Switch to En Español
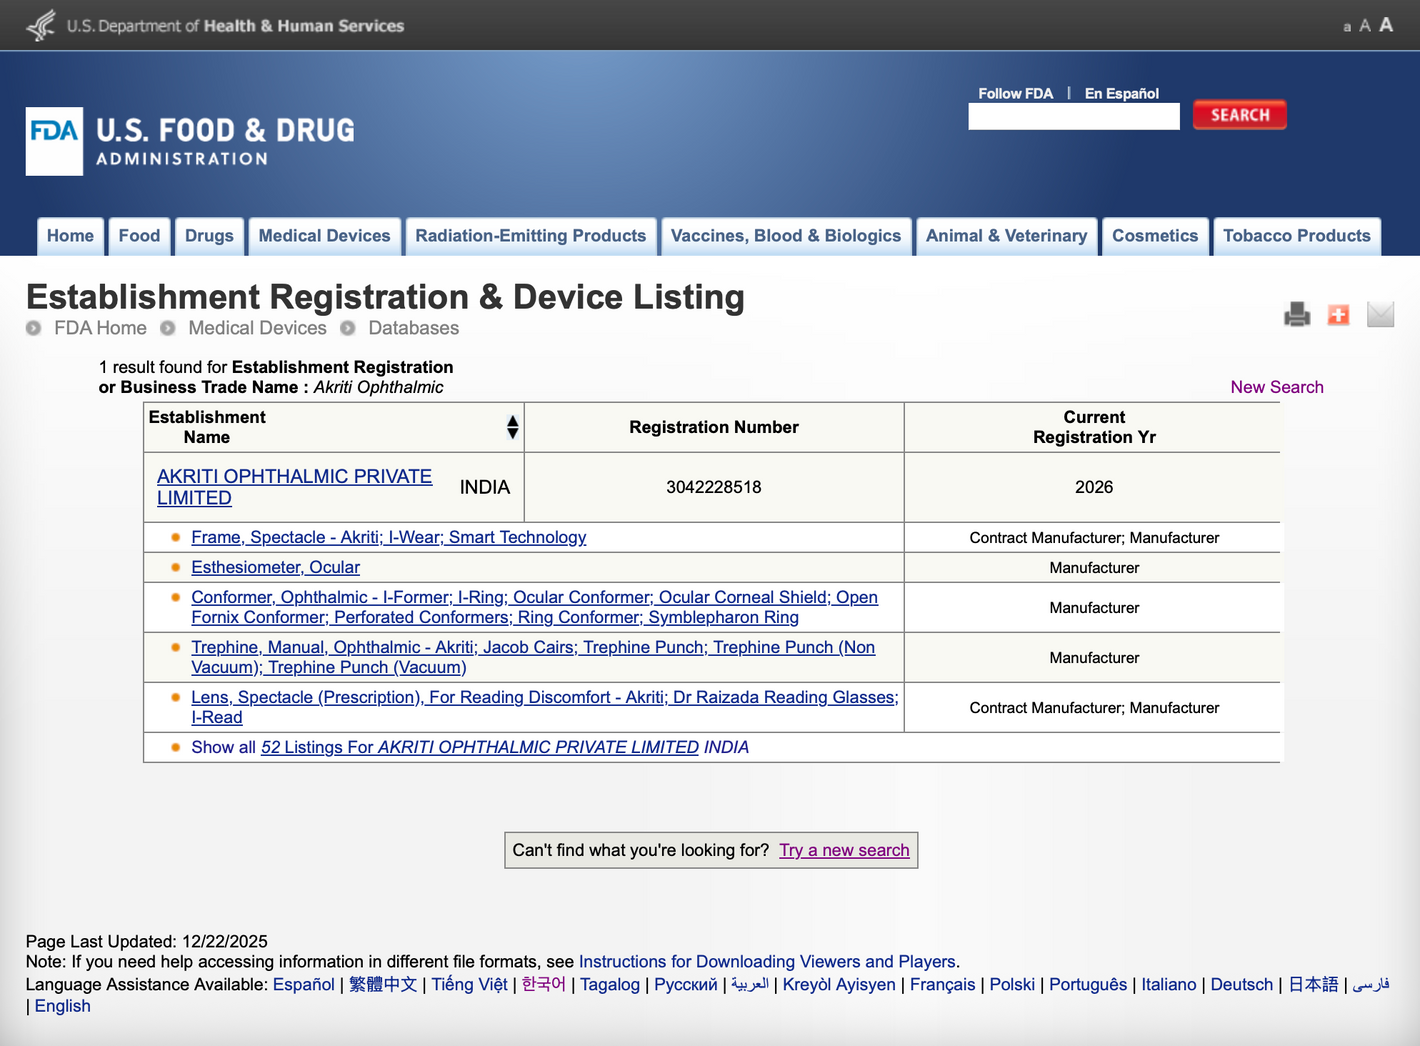1420x1046 pixels. (x=1121, y=93)
